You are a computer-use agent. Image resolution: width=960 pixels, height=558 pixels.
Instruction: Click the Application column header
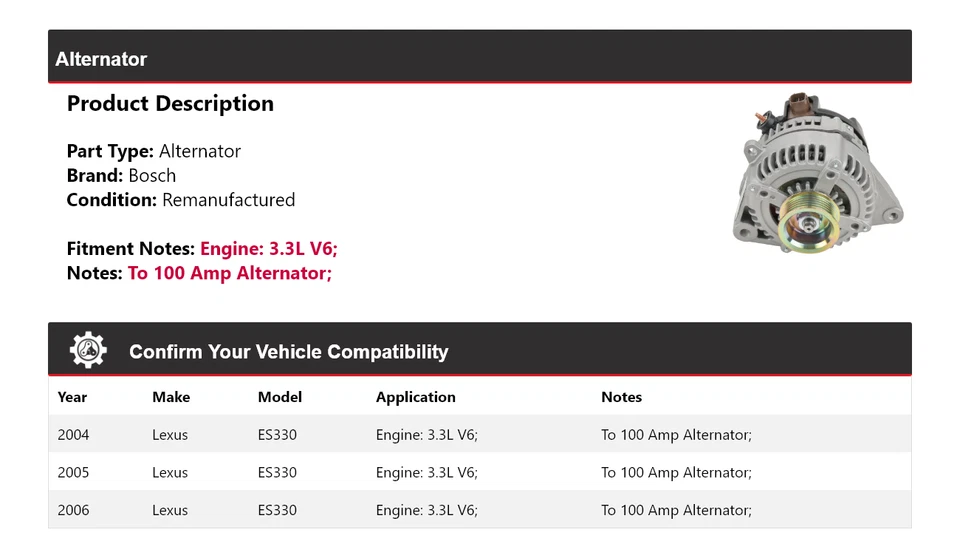point(416,397)
